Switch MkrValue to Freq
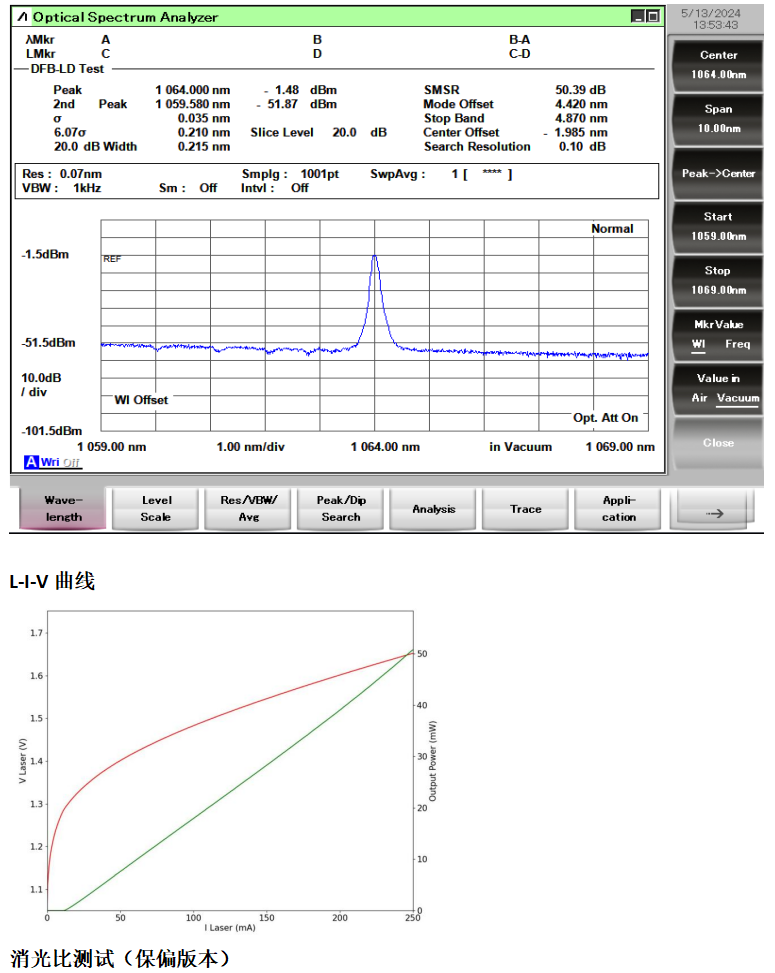The image size is (775, 973). tap(738, 344)
